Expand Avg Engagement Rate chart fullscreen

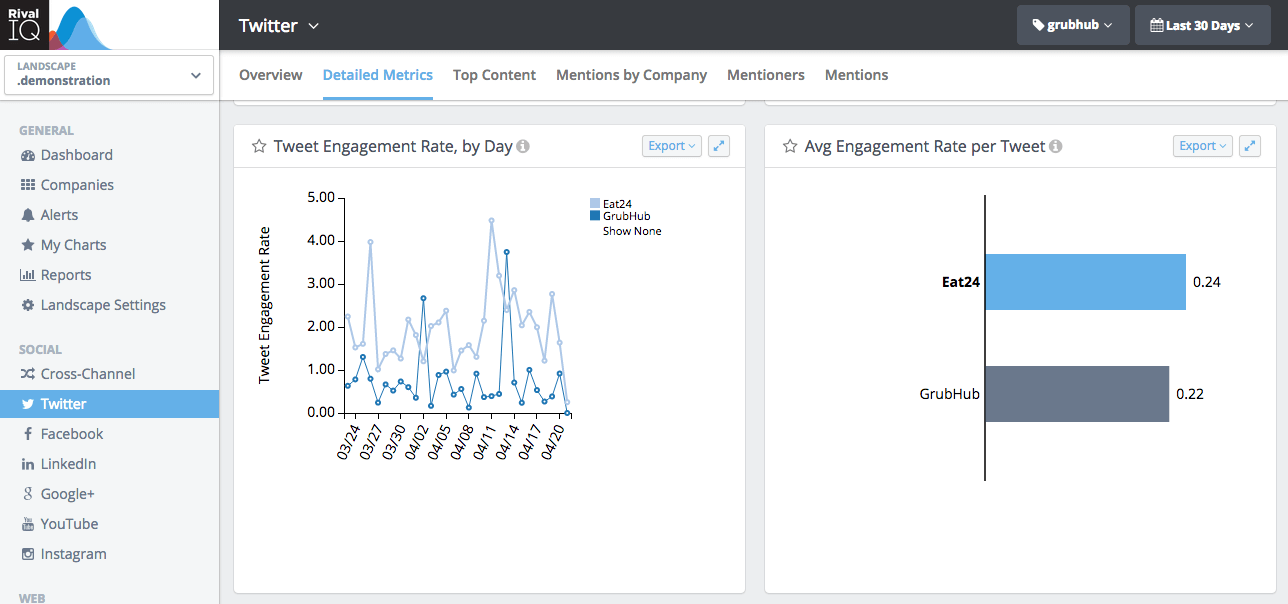coord(1250,146)
